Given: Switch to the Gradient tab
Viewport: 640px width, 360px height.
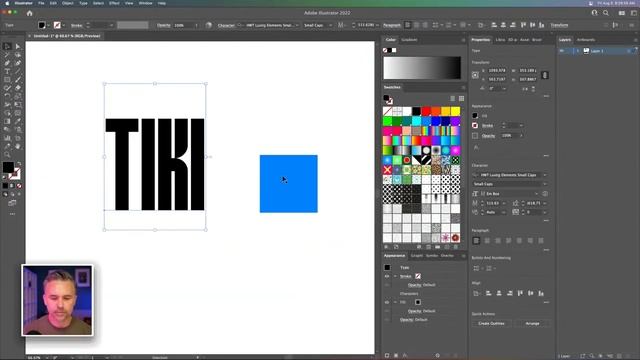Looking at the screenshot, I should click(x=409, y=40).
